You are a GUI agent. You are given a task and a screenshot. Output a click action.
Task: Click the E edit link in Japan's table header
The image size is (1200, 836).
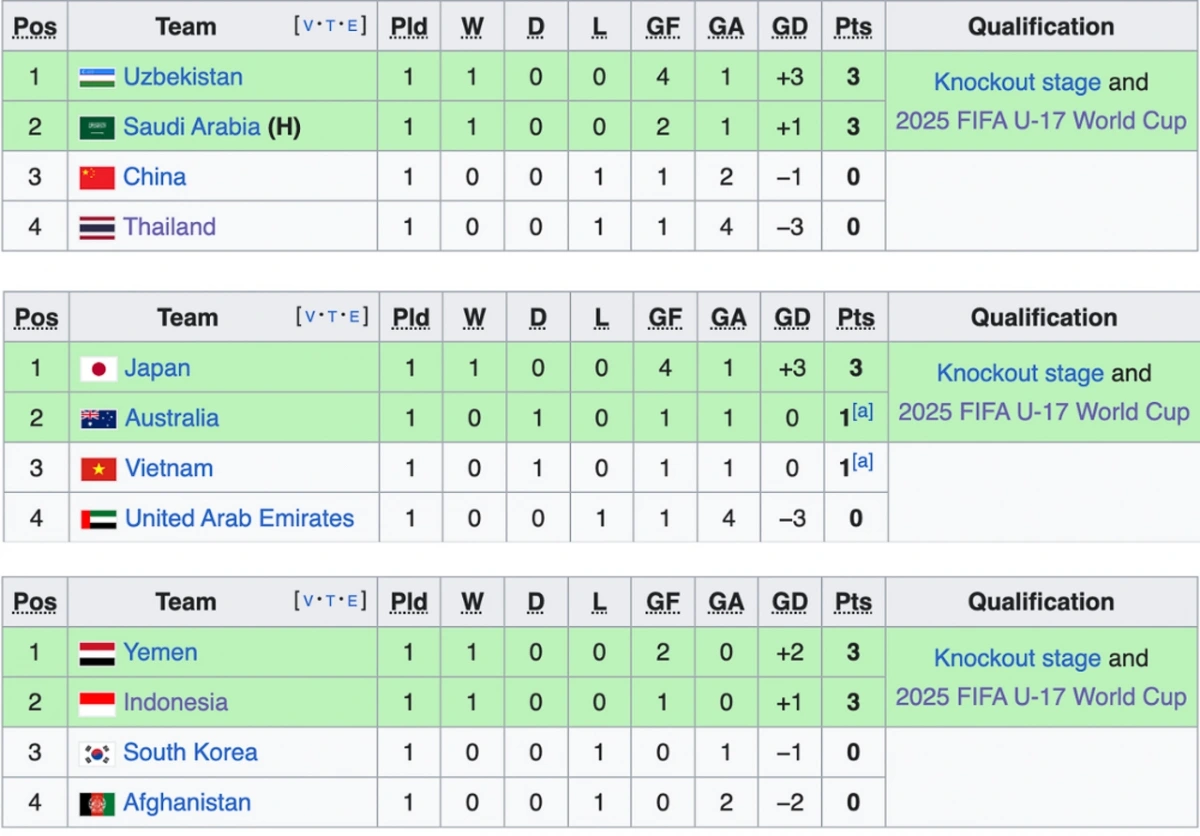[352, 317]
